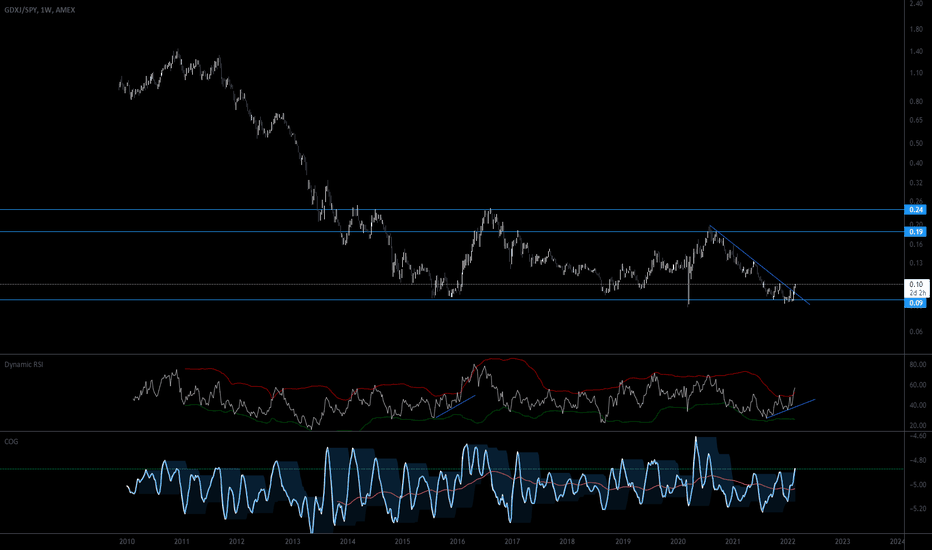Click the 0.50 price axis value
Screen dimensions: 932x550
pyautogui.click(x=916, y=143)
